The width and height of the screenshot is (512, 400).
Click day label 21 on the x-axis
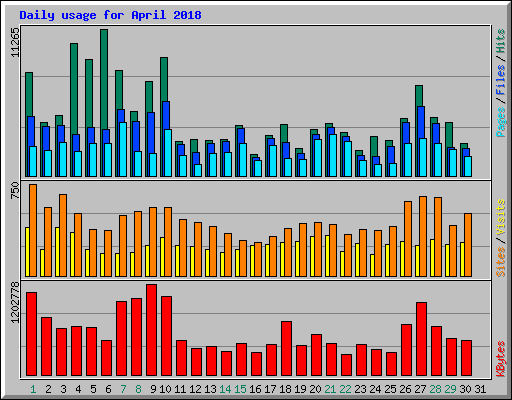tap(330, 389)
